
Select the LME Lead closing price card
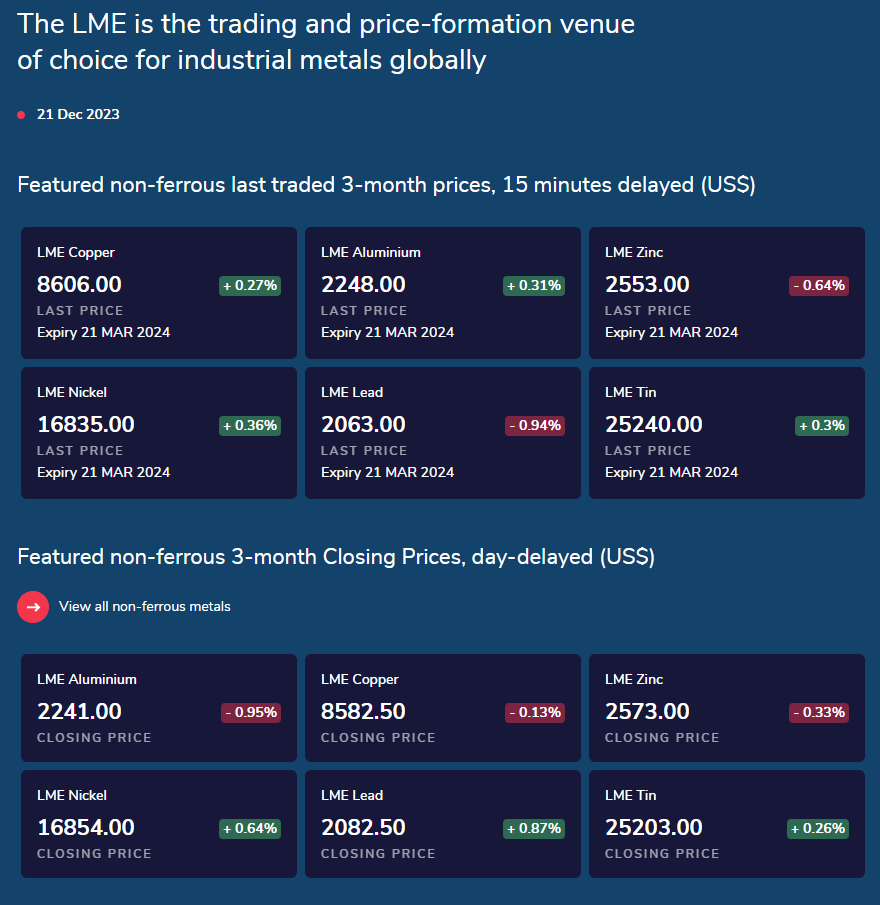point(443,824)
